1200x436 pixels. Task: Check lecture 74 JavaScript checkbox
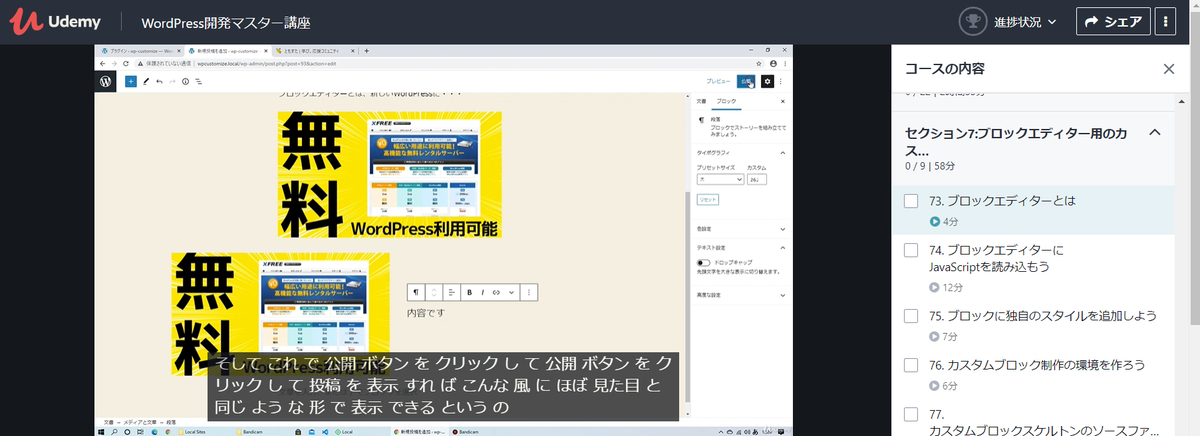click(911, 250)
